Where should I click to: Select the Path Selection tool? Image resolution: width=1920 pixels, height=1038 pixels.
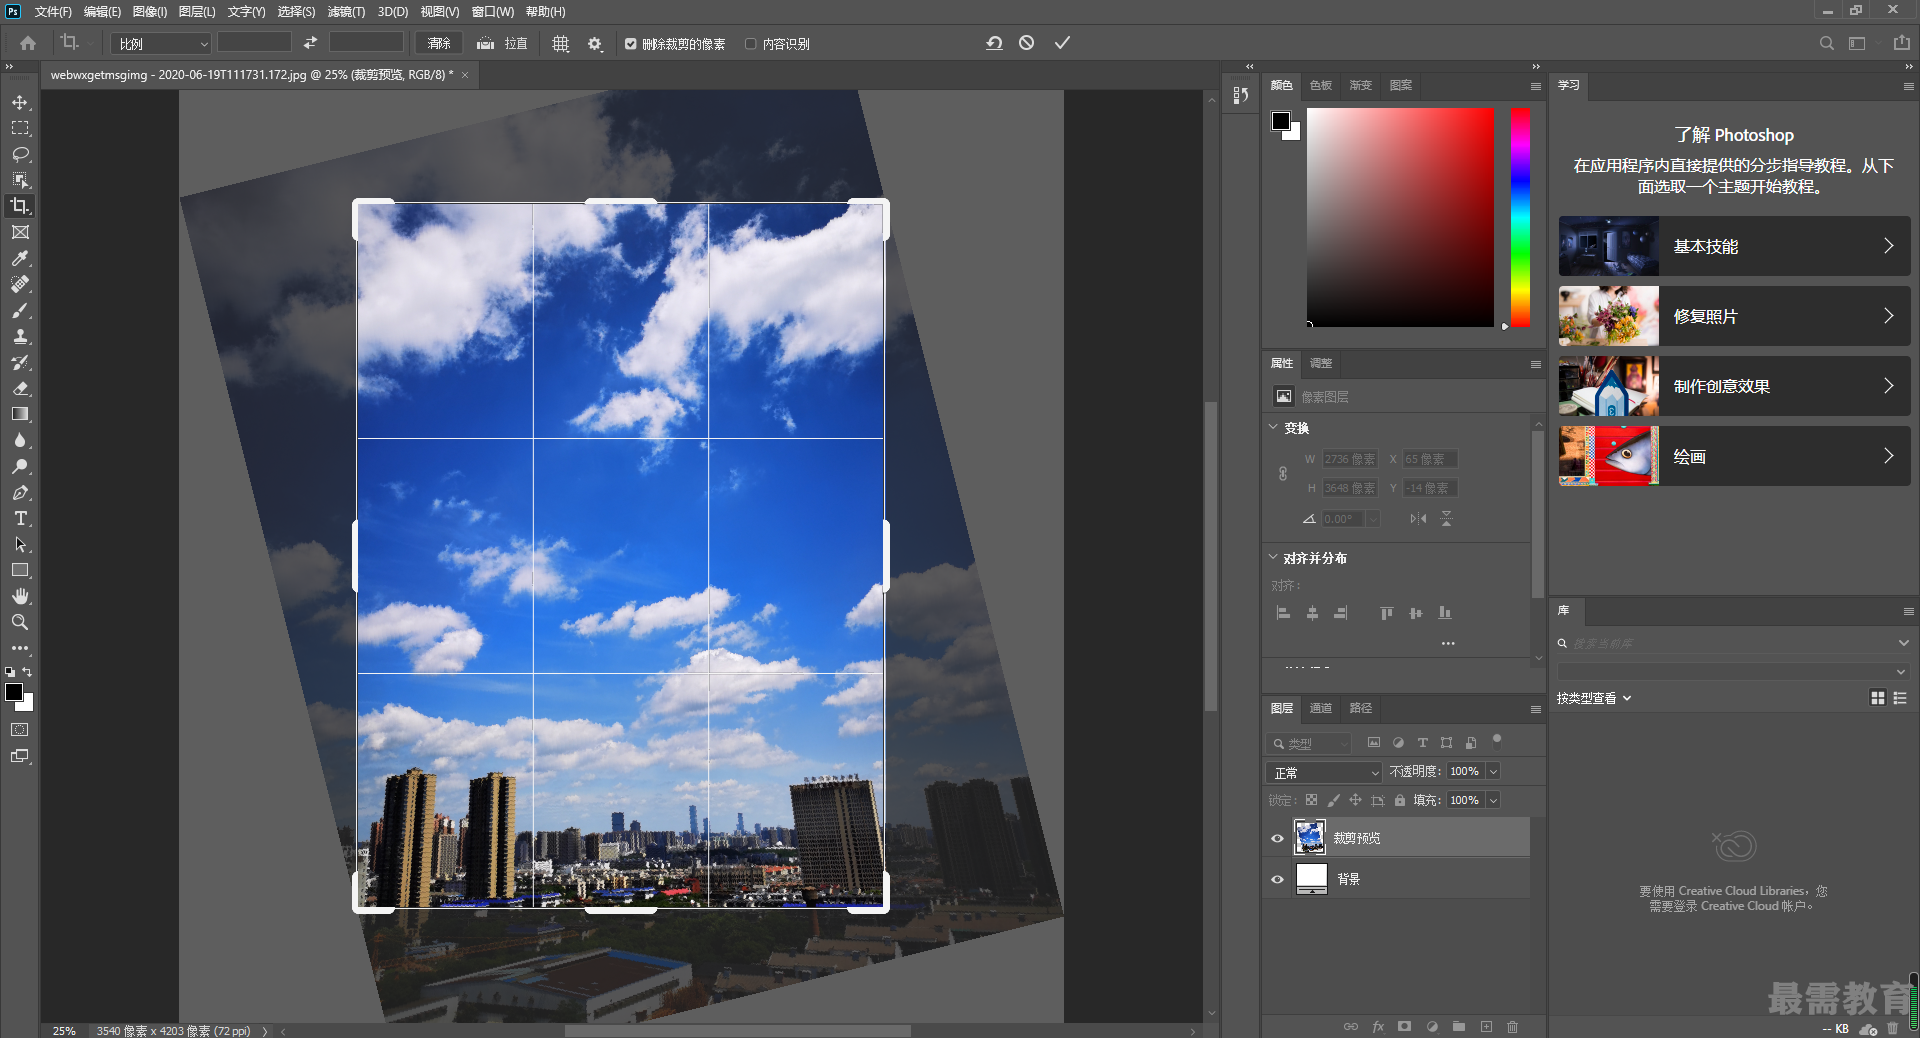(x=20, y=544)
